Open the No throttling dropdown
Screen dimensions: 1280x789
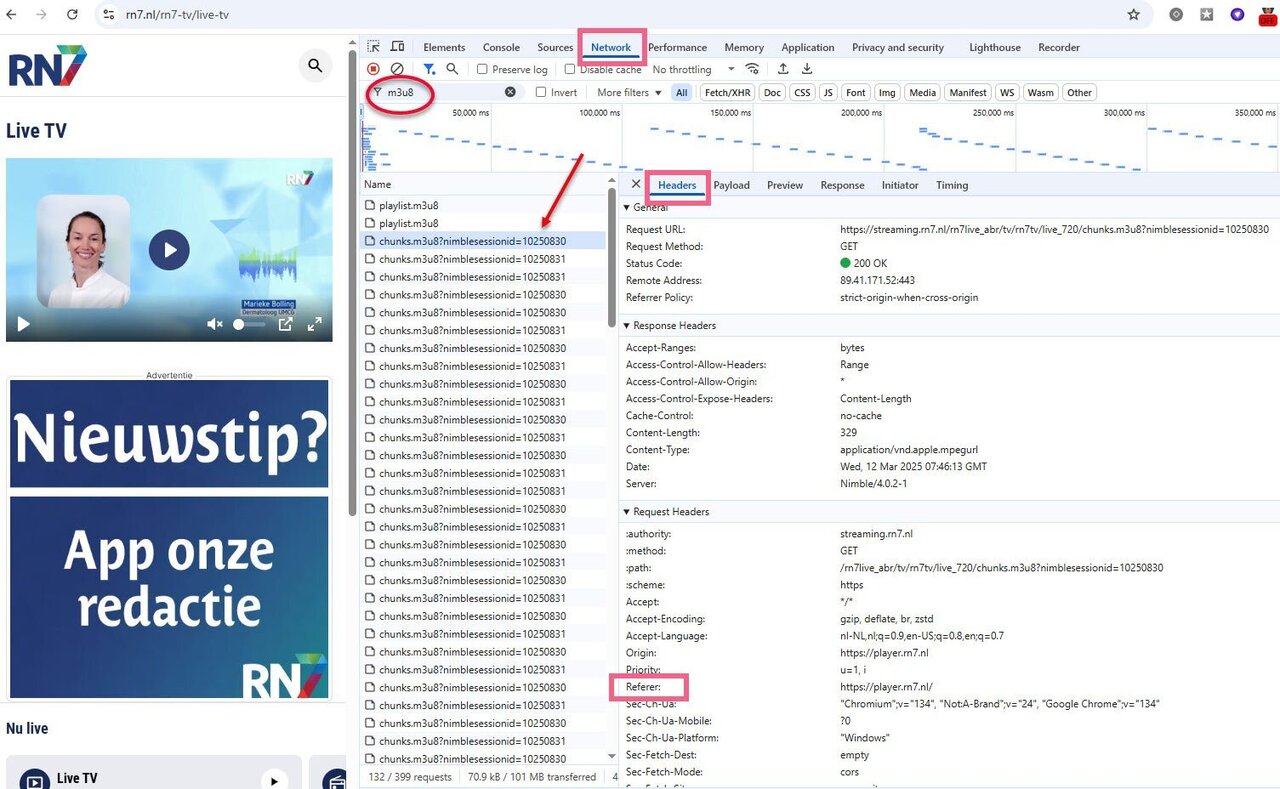pyautogui.click(x=693, y=70)
